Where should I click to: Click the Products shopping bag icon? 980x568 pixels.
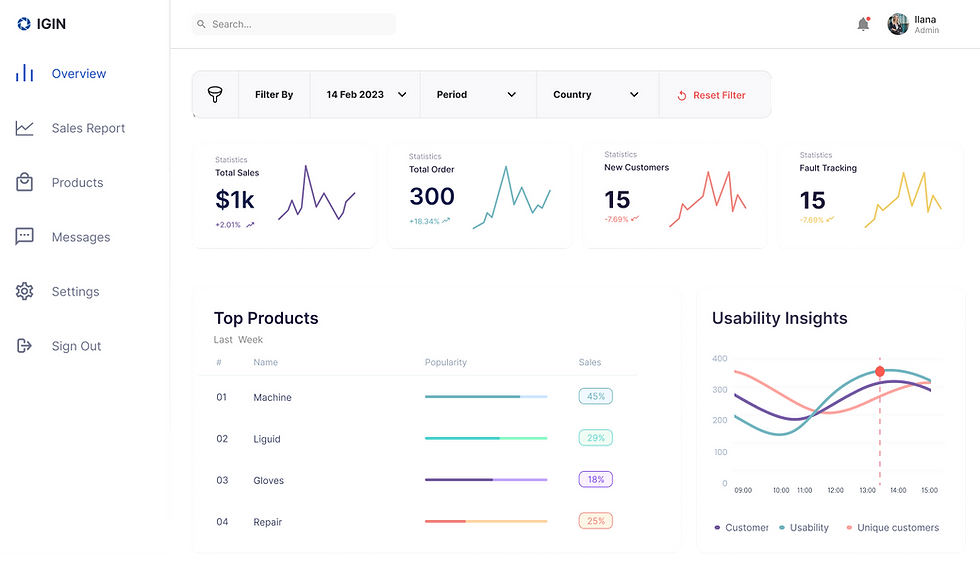[x=24, y=182]
